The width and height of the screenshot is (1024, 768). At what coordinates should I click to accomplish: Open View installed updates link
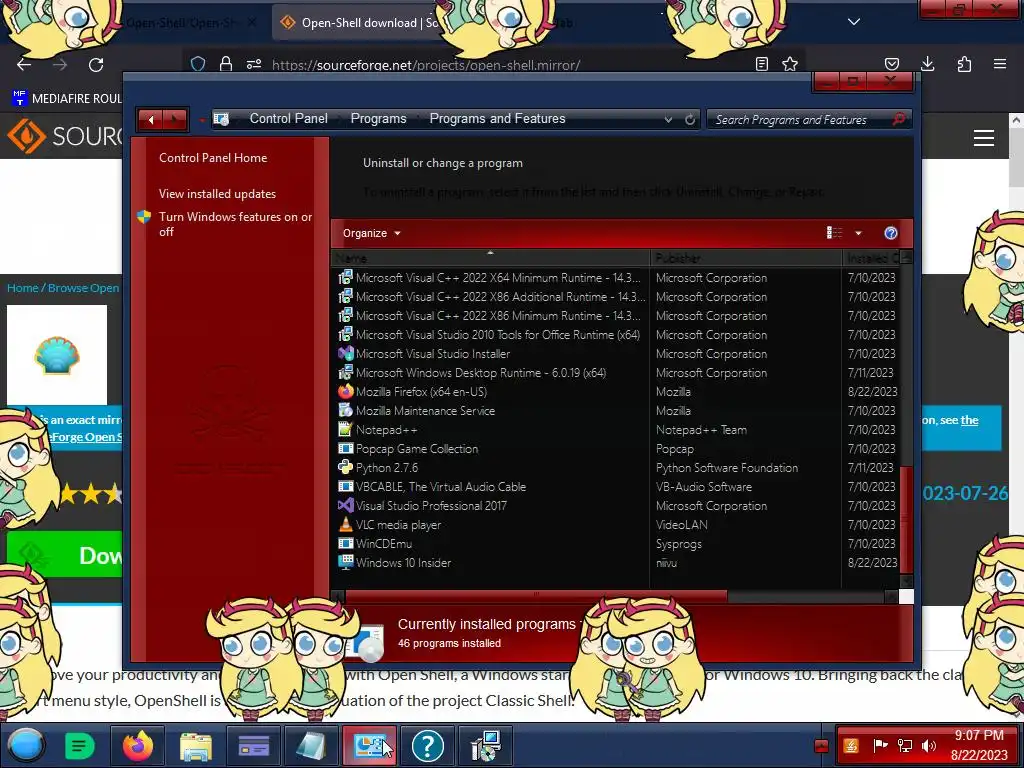217,194
